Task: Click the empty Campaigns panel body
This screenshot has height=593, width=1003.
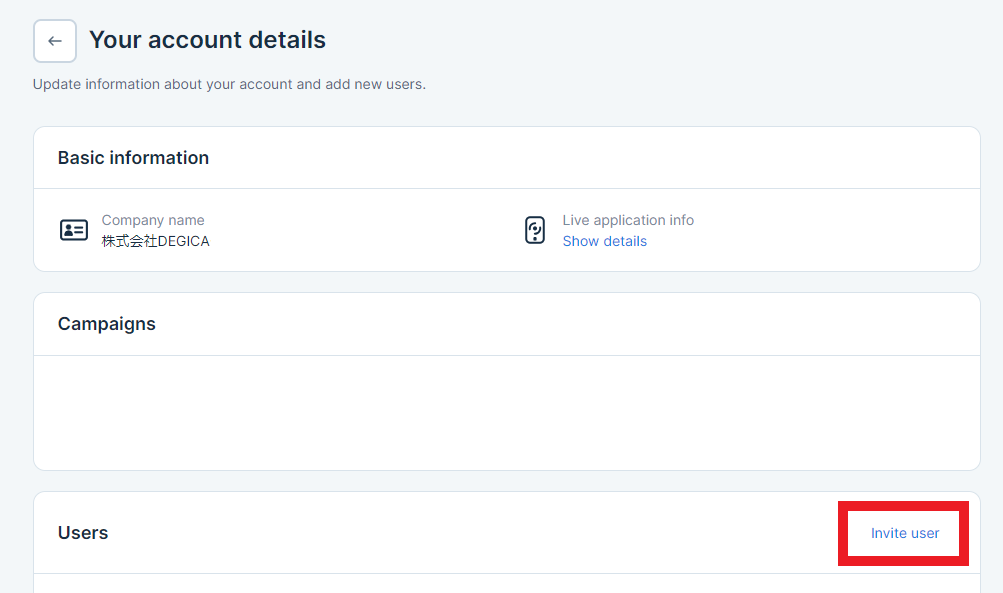Action: pyautogui.click(x=506, y=412)
